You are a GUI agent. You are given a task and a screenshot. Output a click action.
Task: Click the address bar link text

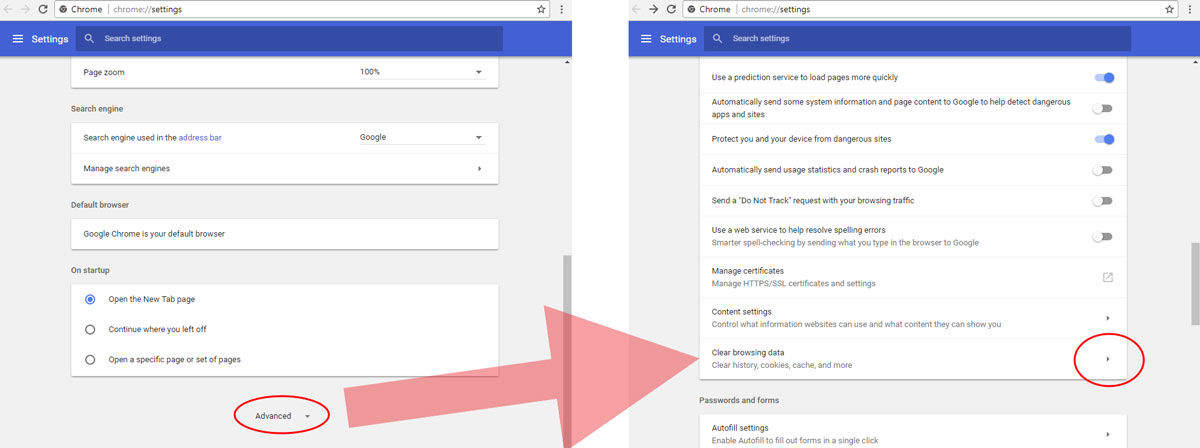click(x=200, y=137)
